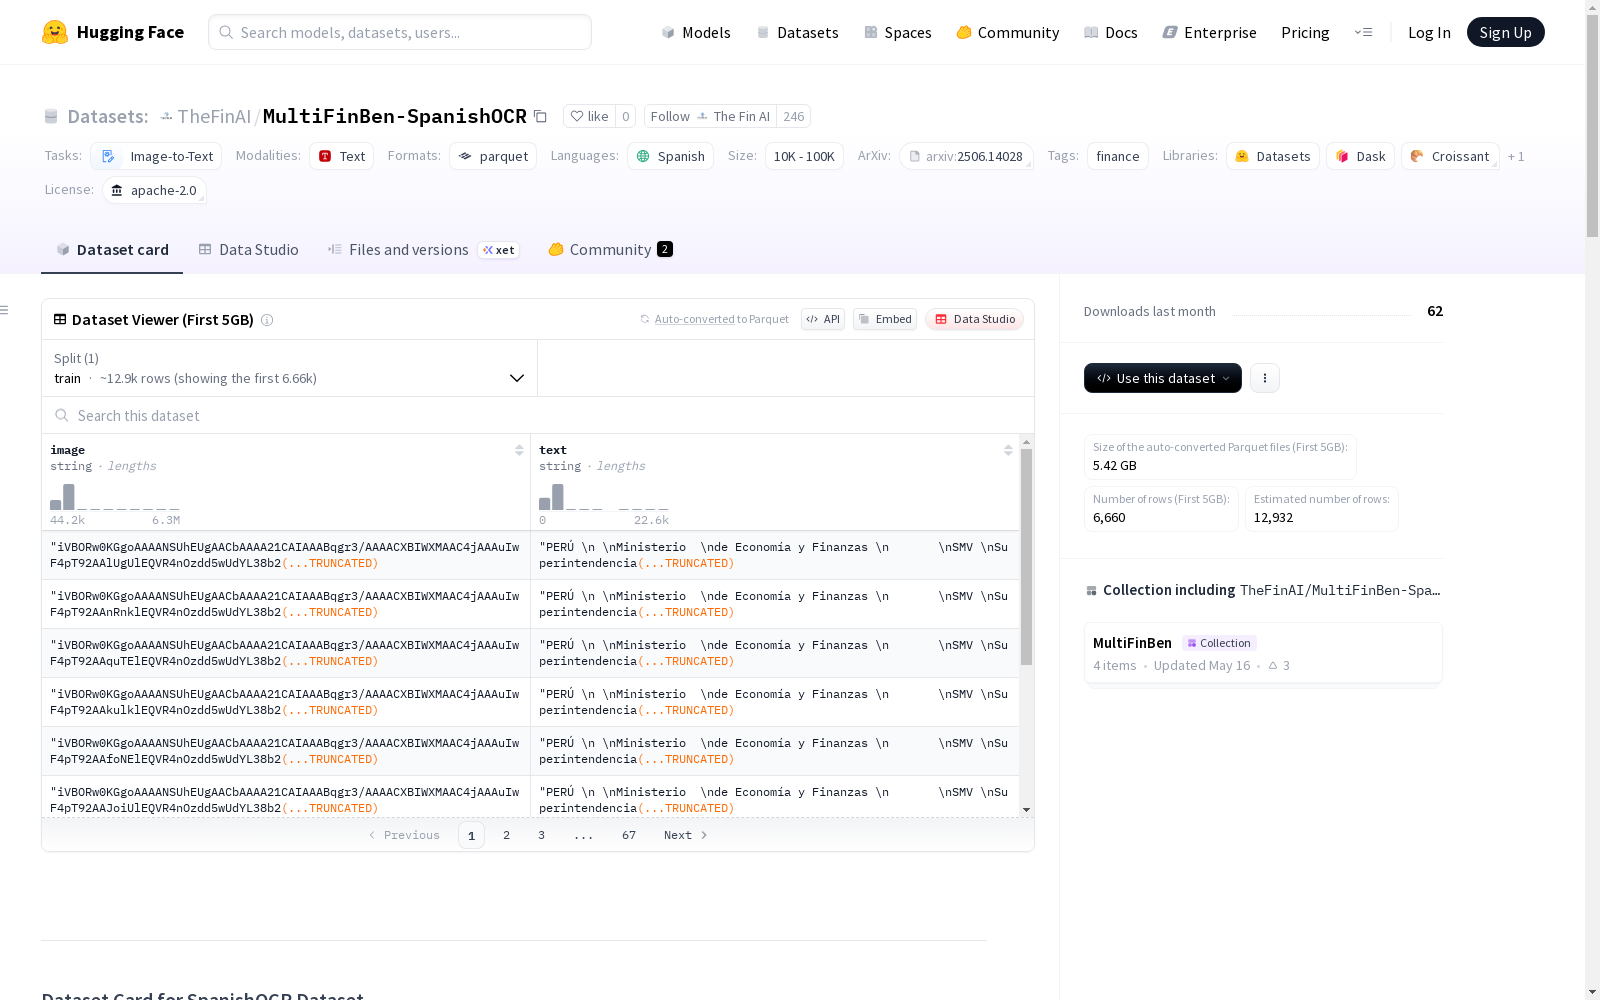Click the Log In link
The height and width of the screenshot is (1000, 1600).
point(1429,32)
